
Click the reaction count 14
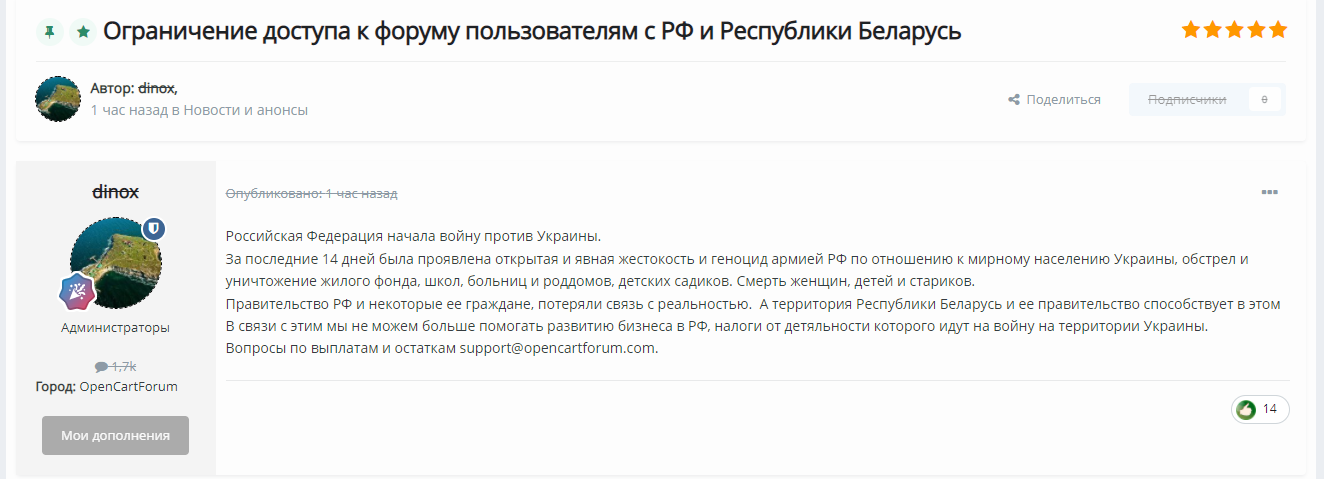click(1270, 409)
